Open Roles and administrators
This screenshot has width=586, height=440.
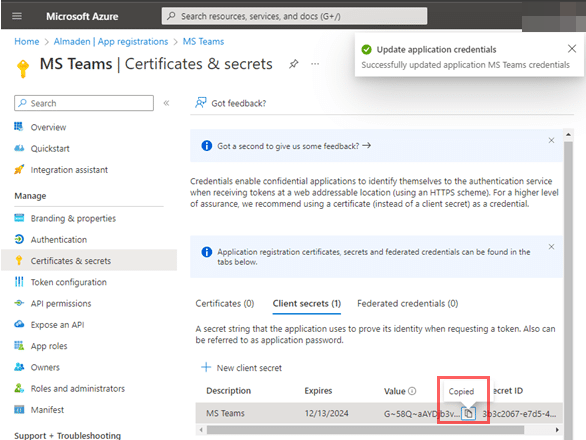(78, 389)
